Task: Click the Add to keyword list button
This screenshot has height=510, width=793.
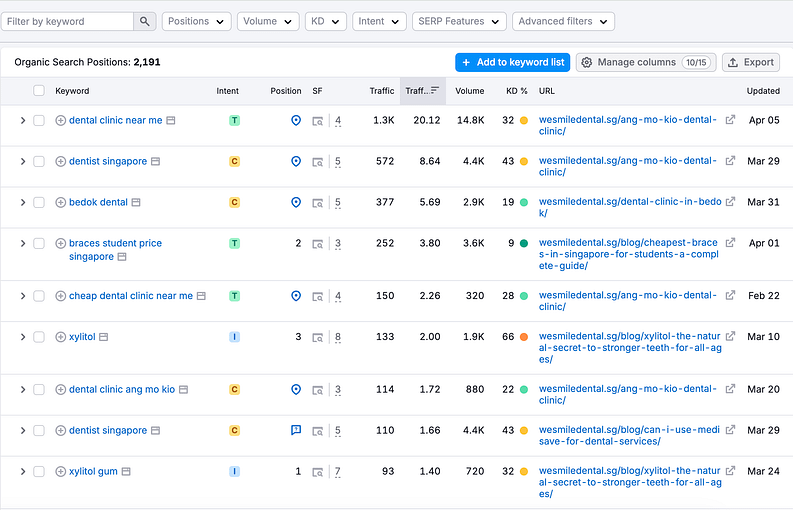Action: pos(512,62)
